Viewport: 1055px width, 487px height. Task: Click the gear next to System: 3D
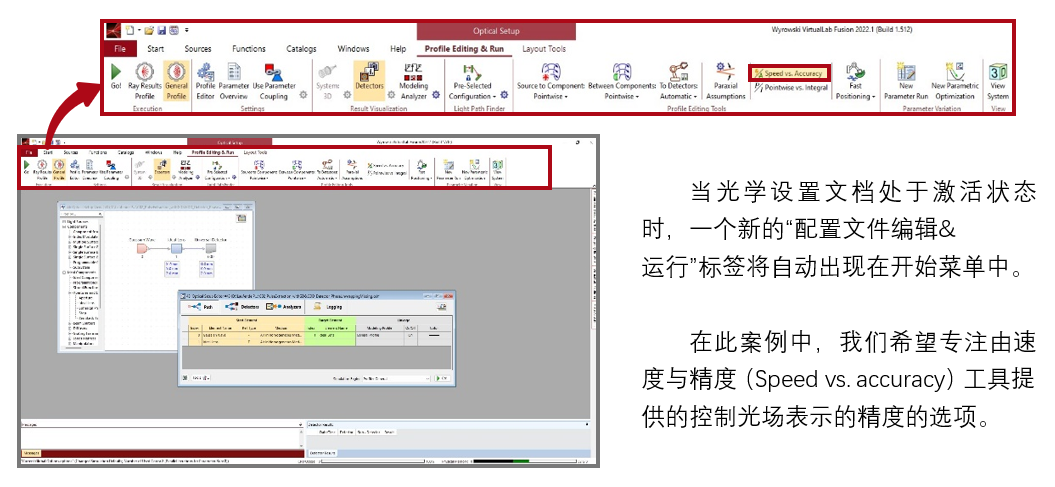click(347, 96)
